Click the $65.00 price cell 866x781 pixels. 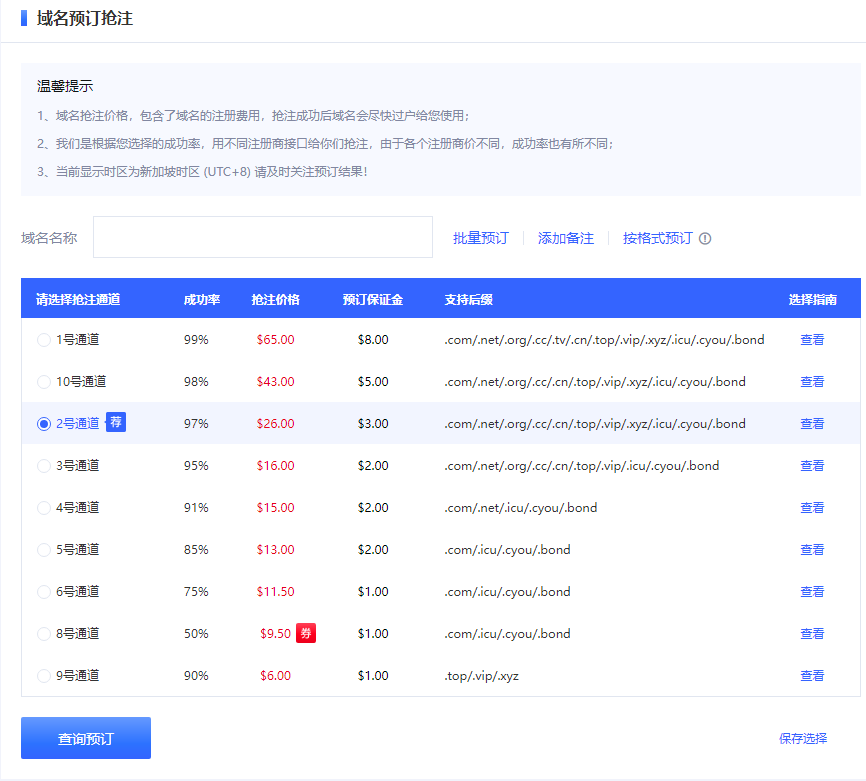point(275,340)
